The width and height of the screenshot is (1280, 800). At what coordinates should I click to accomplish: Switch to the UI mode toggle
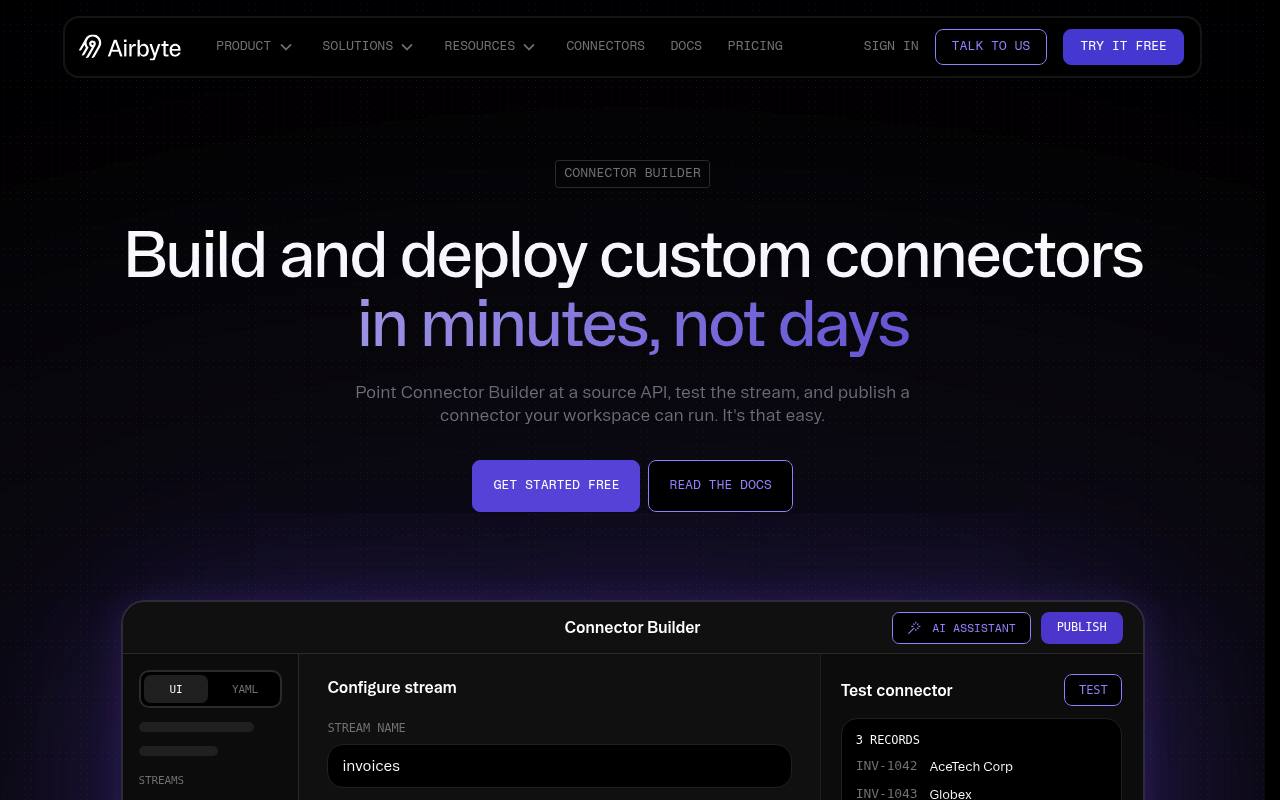tap(176, 689)
